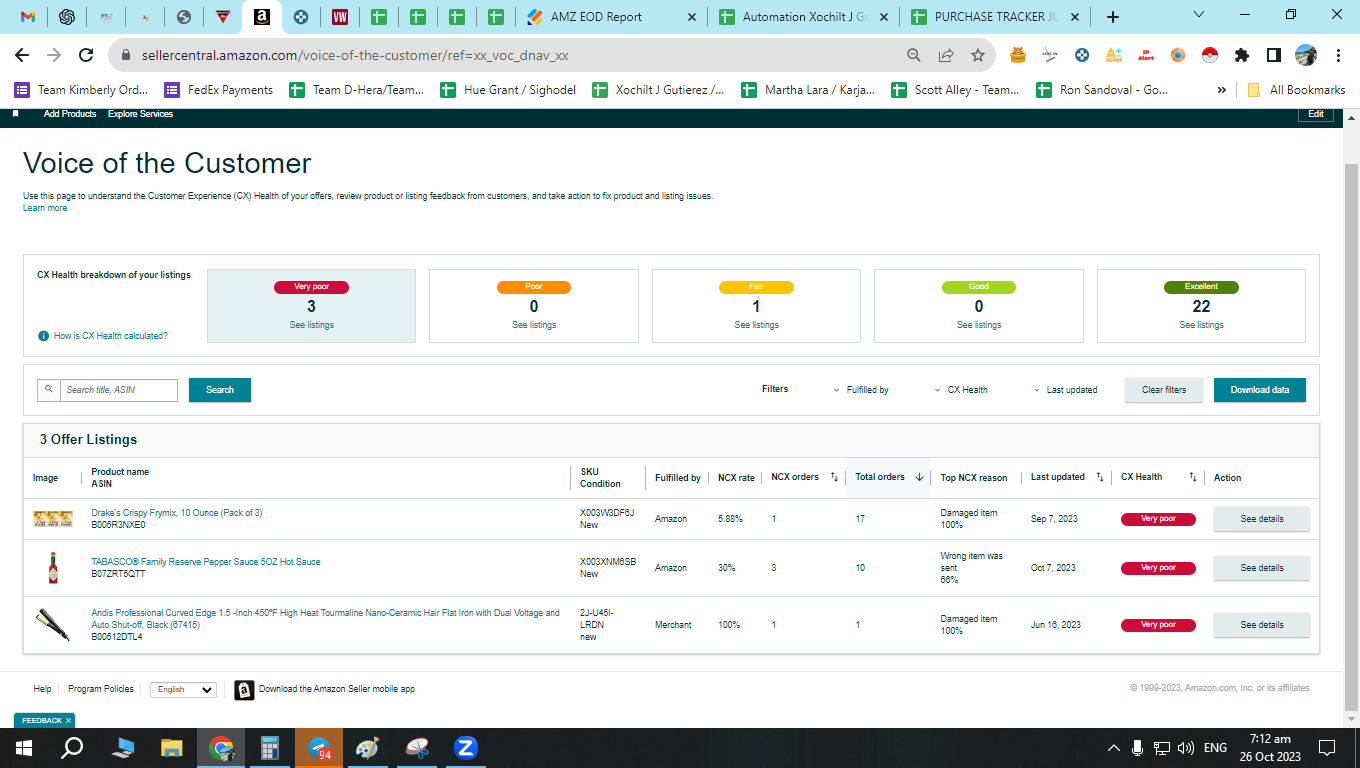Open Chrome menu three dots
This screenshot has width=1360, height=768.
tap(1339, 55)
